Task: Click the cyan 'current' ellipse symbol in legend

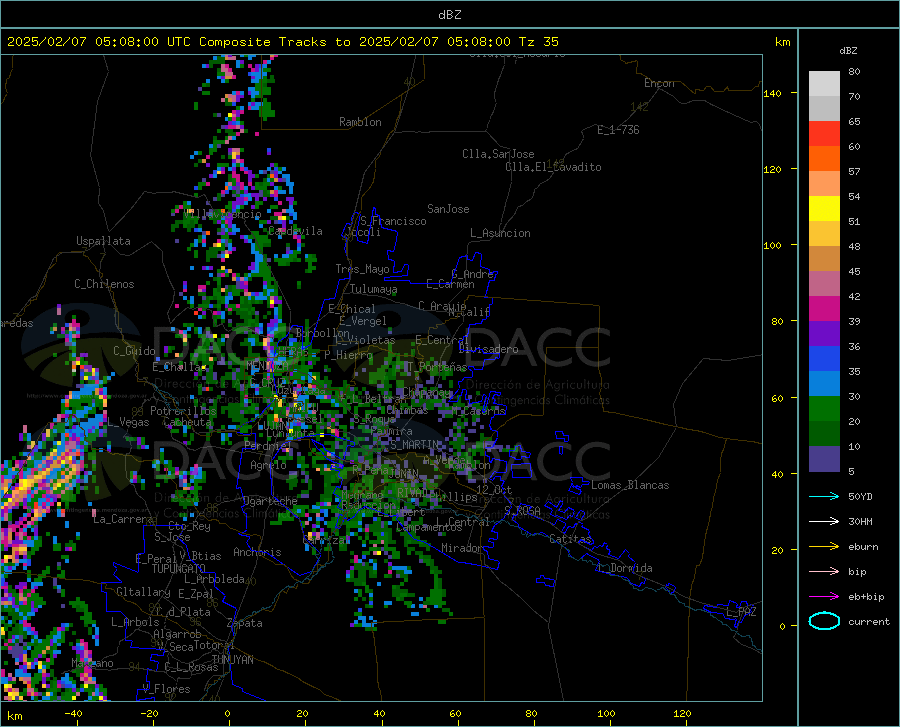Action: coord(824,621)
